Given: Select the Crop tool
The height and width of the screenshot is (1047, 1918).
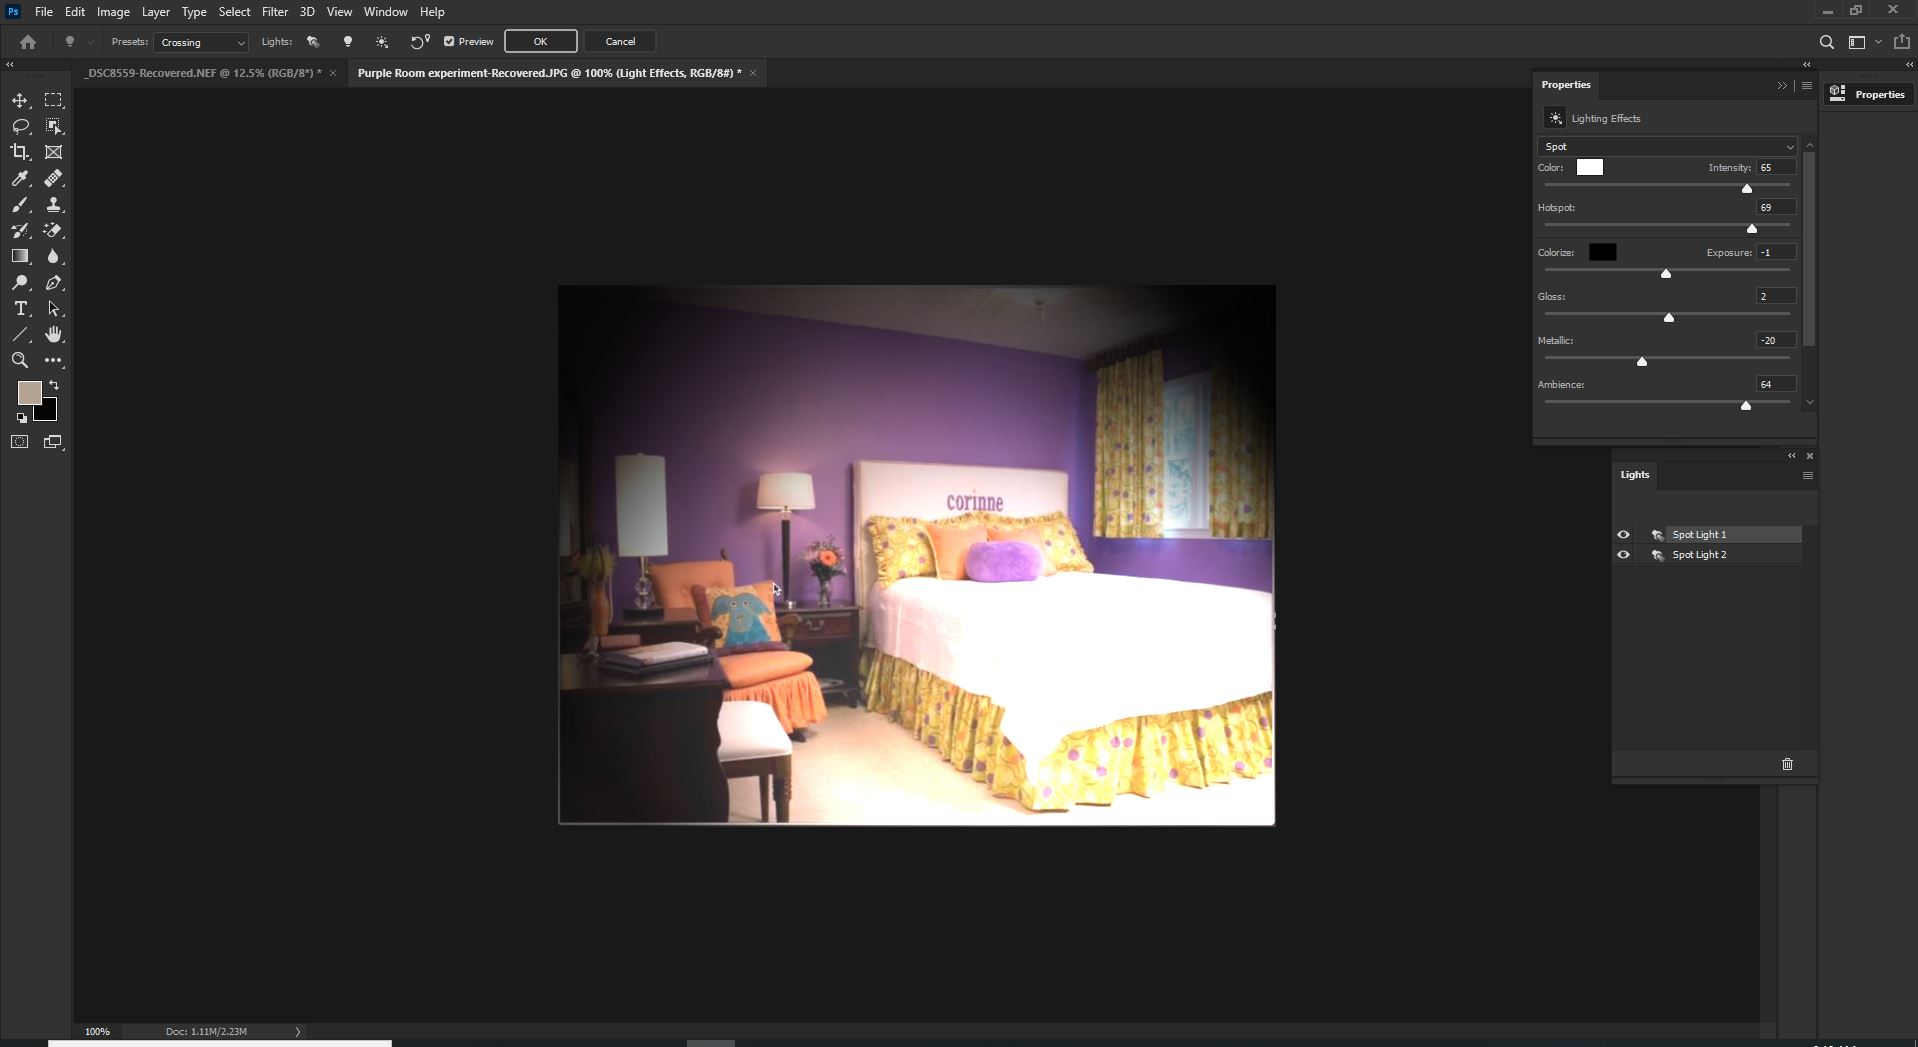Looking at the screenshot, I should [x=20, y=152].
